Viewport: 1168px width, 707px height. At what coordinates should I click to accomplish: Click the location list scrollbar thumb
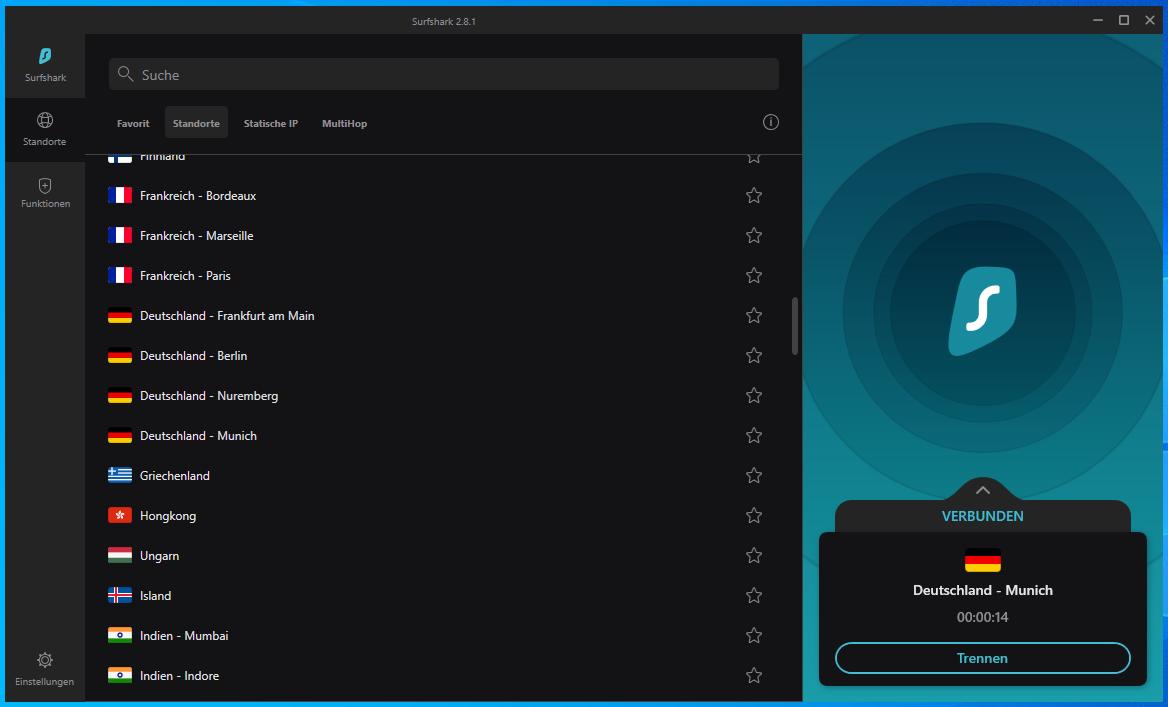point(795,326)
